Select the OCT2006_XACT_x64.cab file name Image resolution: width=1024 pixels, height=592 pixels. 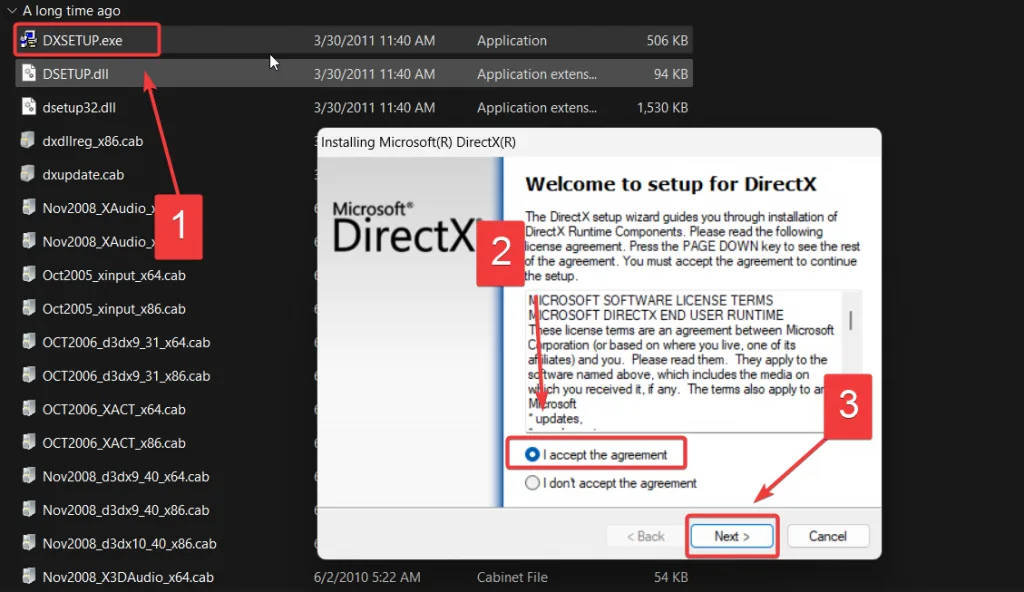114,409
